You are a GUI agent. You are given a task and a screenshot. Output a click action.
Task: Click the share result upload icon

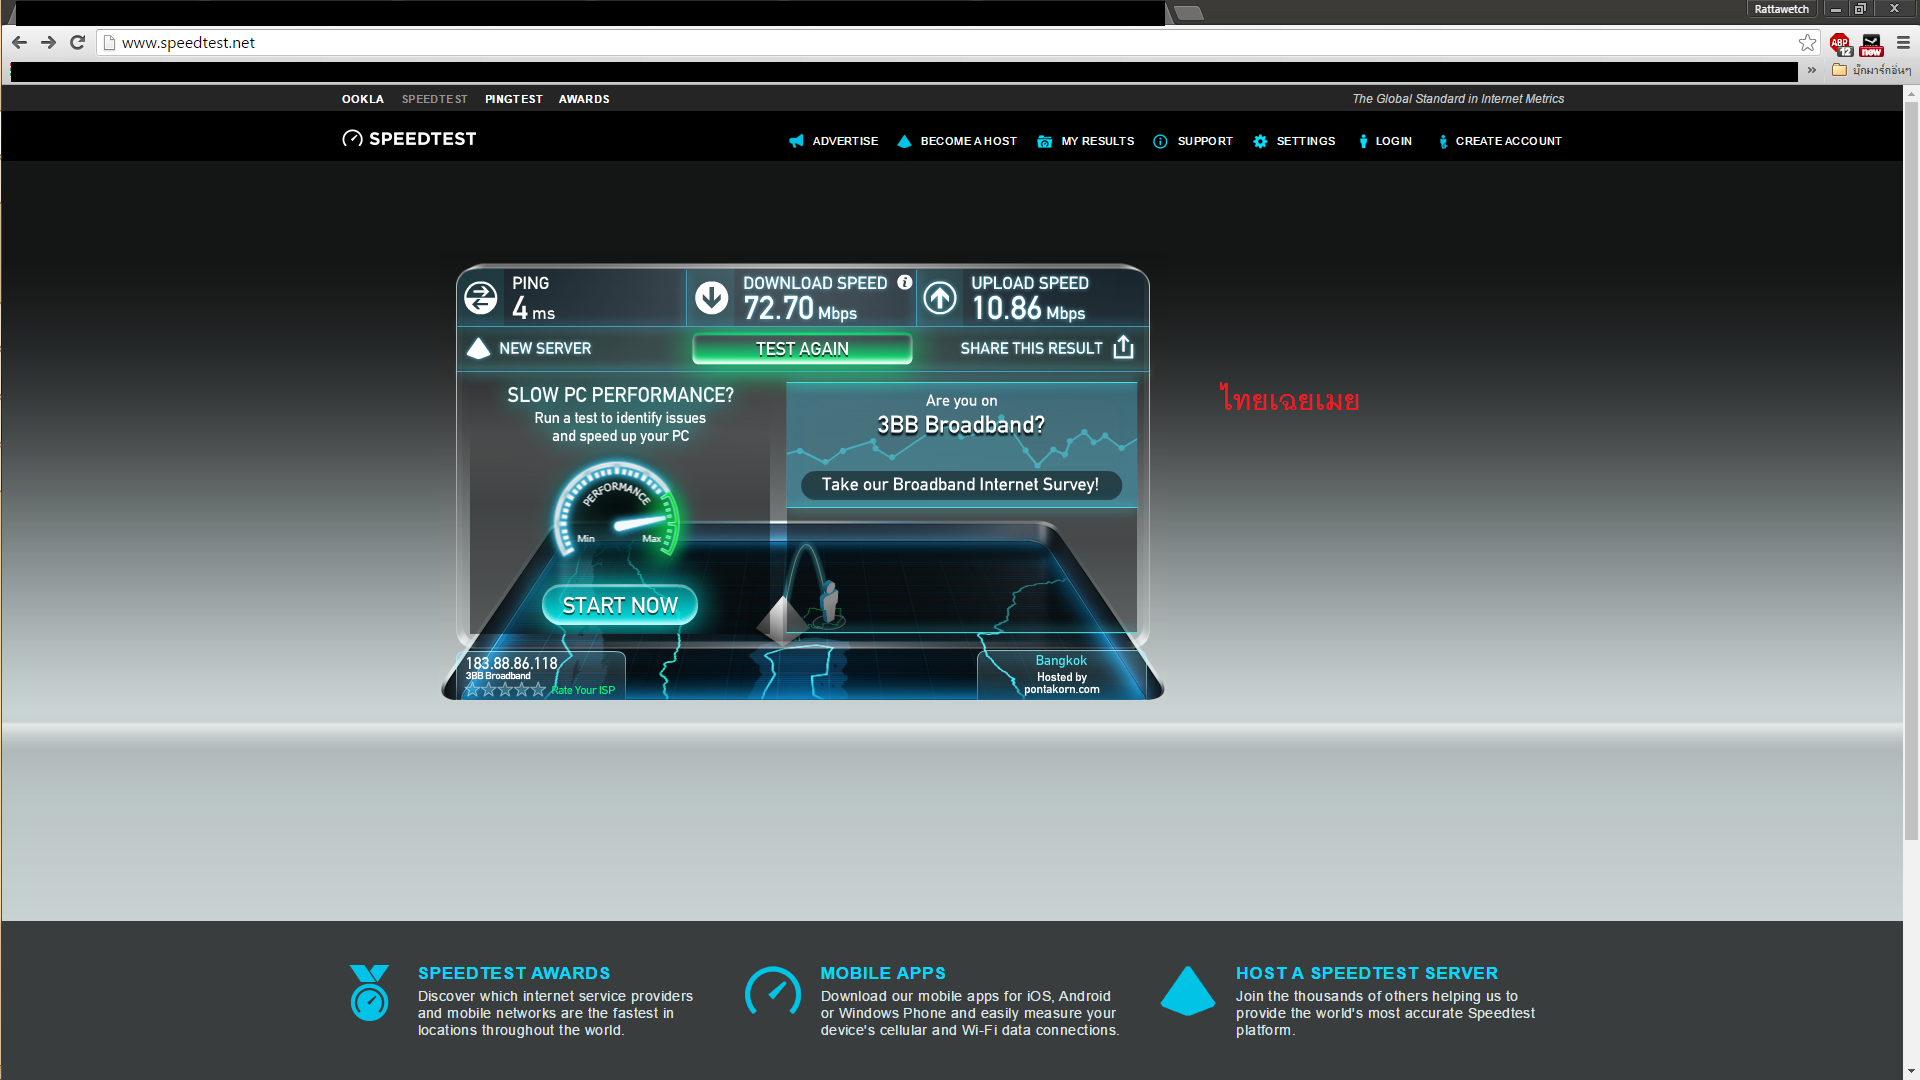(1123, 347)
